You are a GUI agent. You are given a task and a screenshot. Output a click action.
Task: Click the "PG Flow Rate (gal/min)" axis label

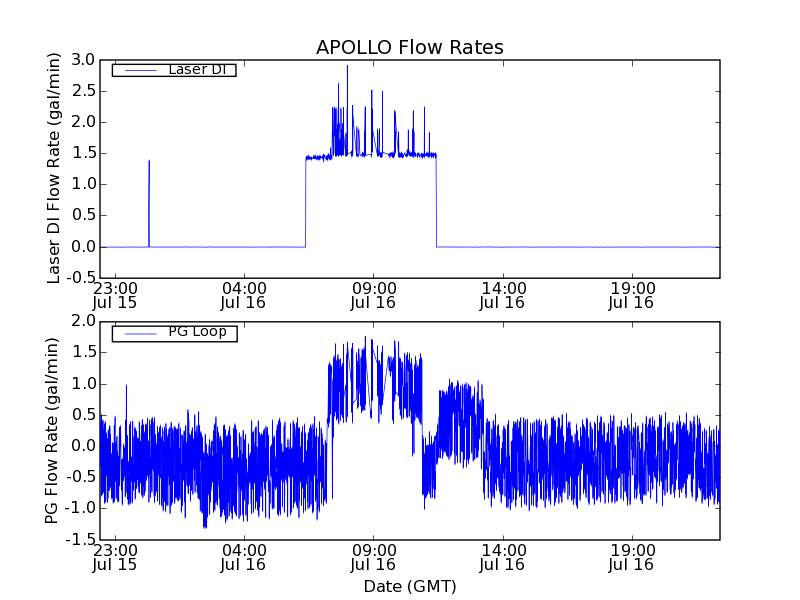[52, 431]
